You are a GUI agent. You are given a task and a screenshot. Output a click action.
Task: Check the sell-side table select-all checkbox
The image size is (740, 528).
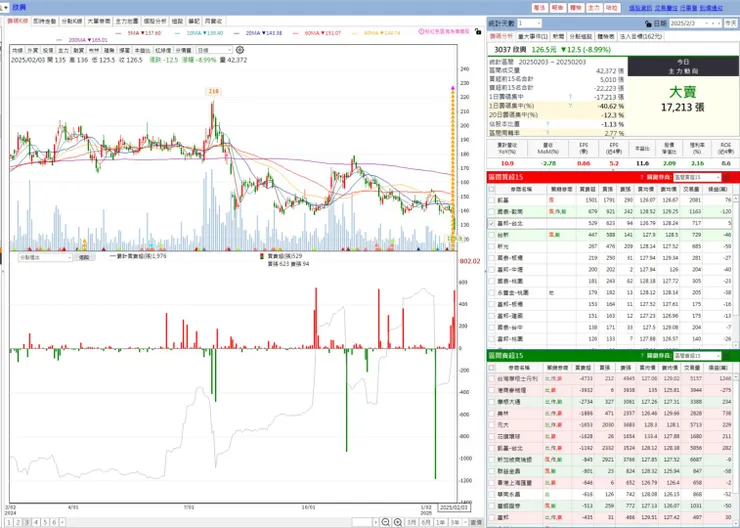click(x=492, y=368)
